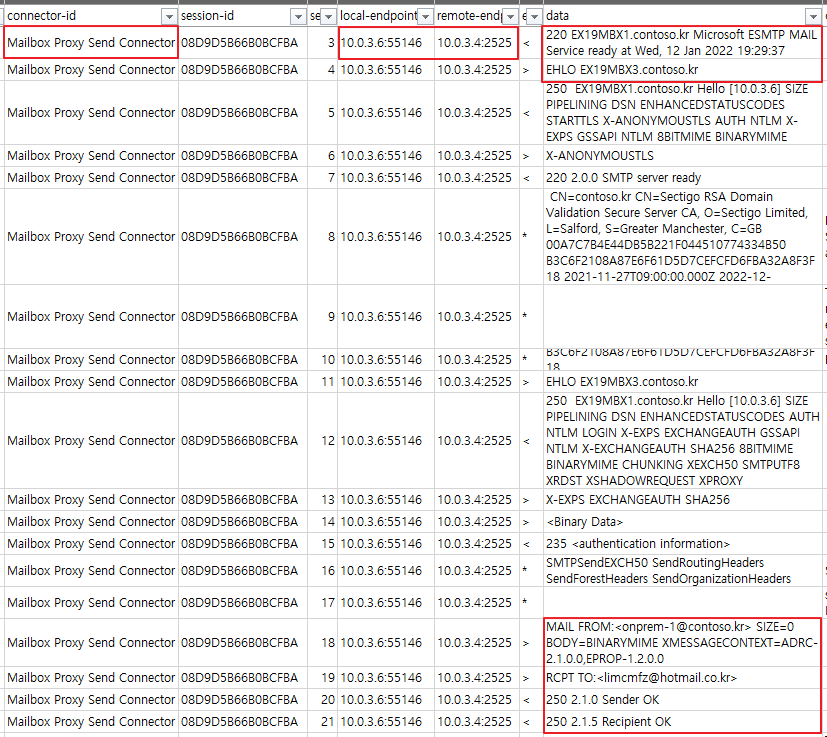This screenshot has width=827, height=737.
Task: Select sequence number 17 cell
Action: (x=322, y=602)
